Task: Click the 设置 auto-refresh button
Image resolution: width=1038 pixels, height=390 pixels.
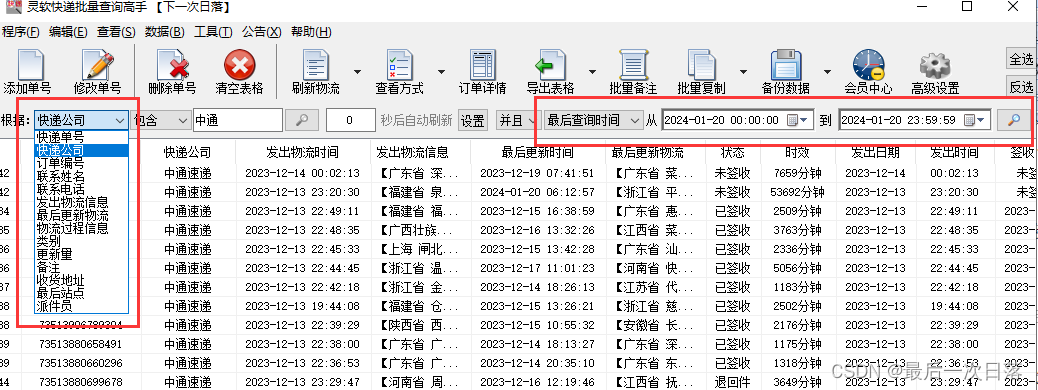Action: pyautogui.click(x=473, y=120)
